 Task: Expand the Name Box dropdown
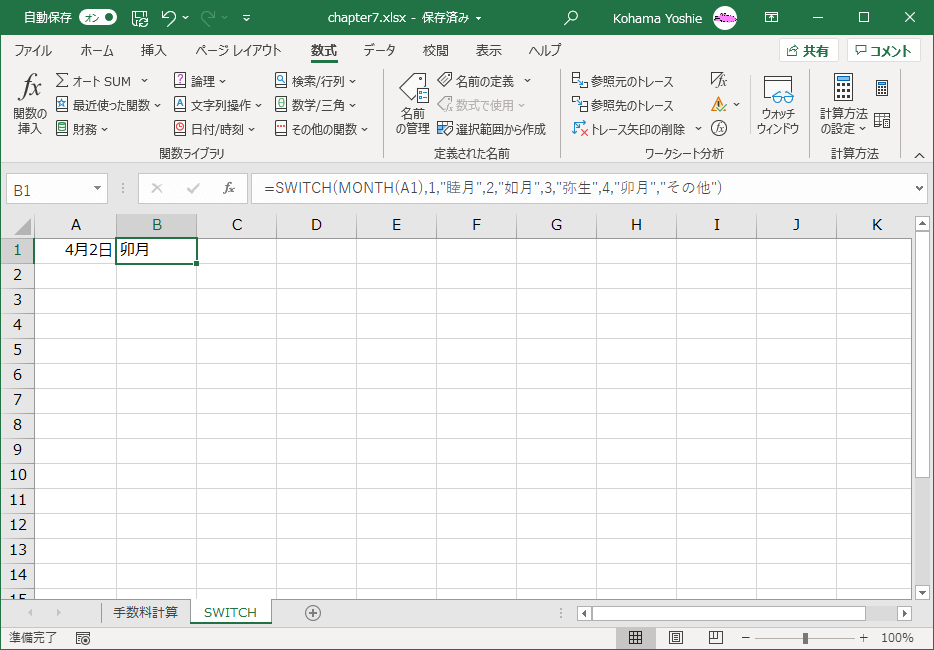point(97,189)
